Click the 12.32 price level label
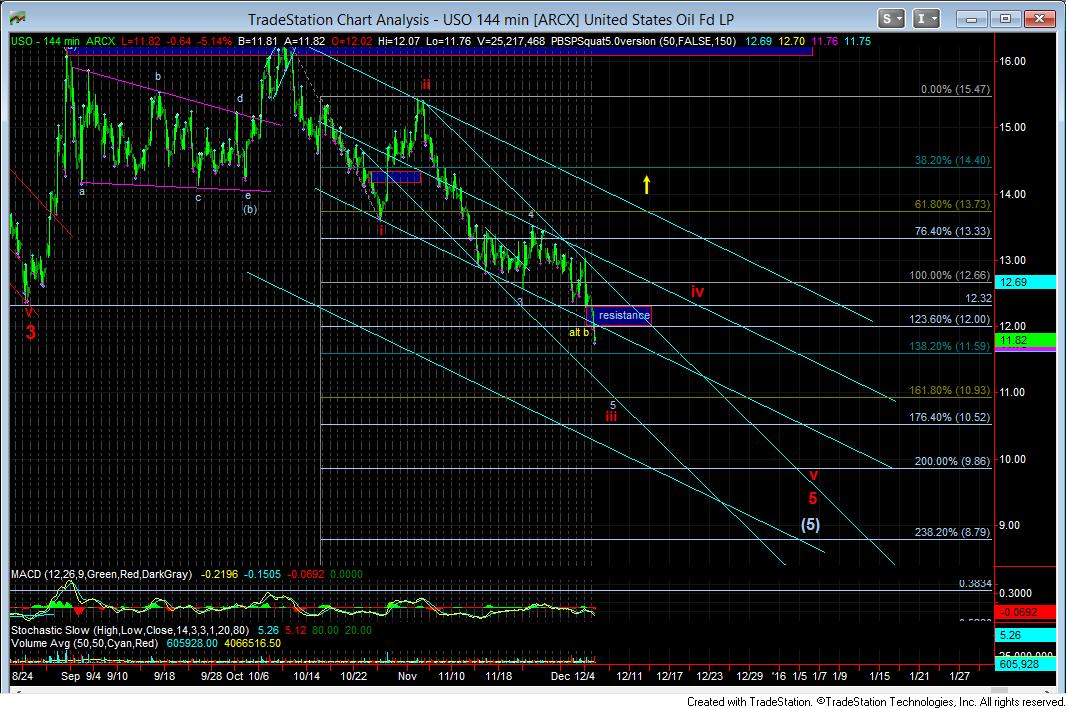This screenshot has height=708, width=1066. (x=978, y=299)
